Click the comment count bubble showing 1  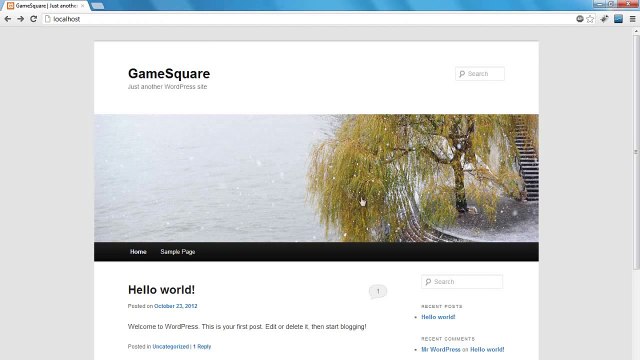(x=378, y=291)
